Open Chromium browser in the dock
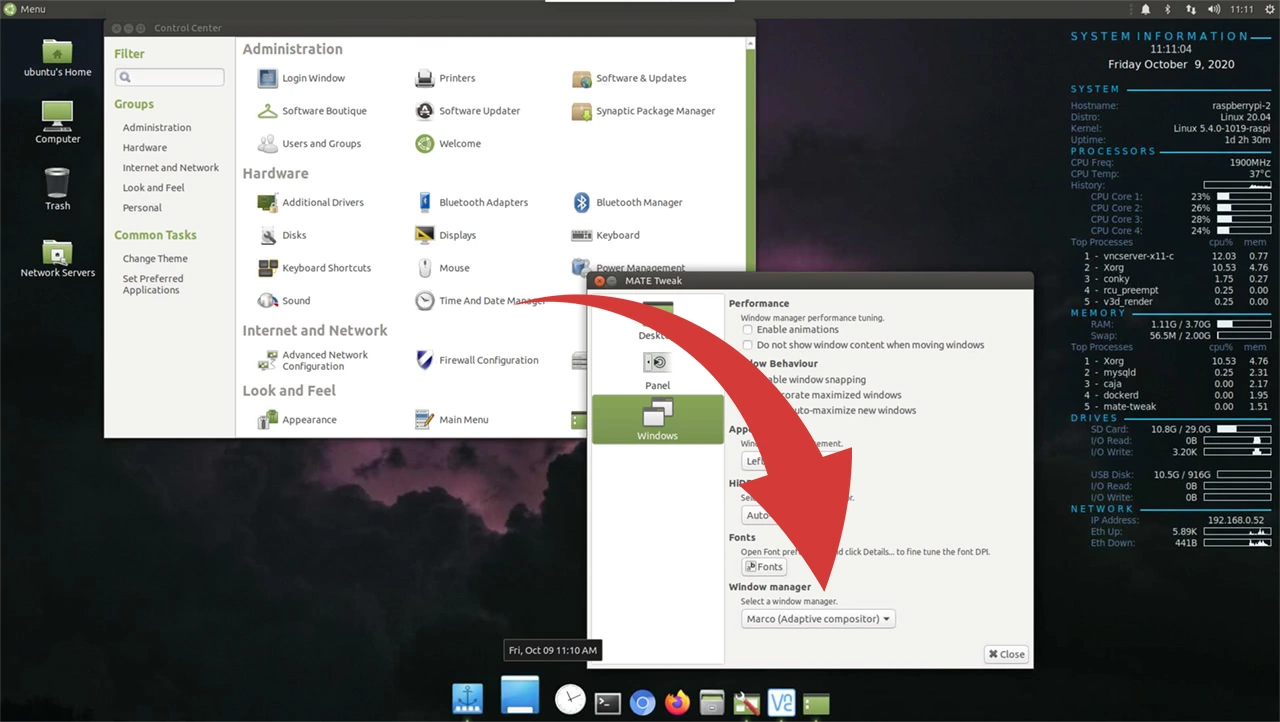1280x722 pixels. (642, 703)
